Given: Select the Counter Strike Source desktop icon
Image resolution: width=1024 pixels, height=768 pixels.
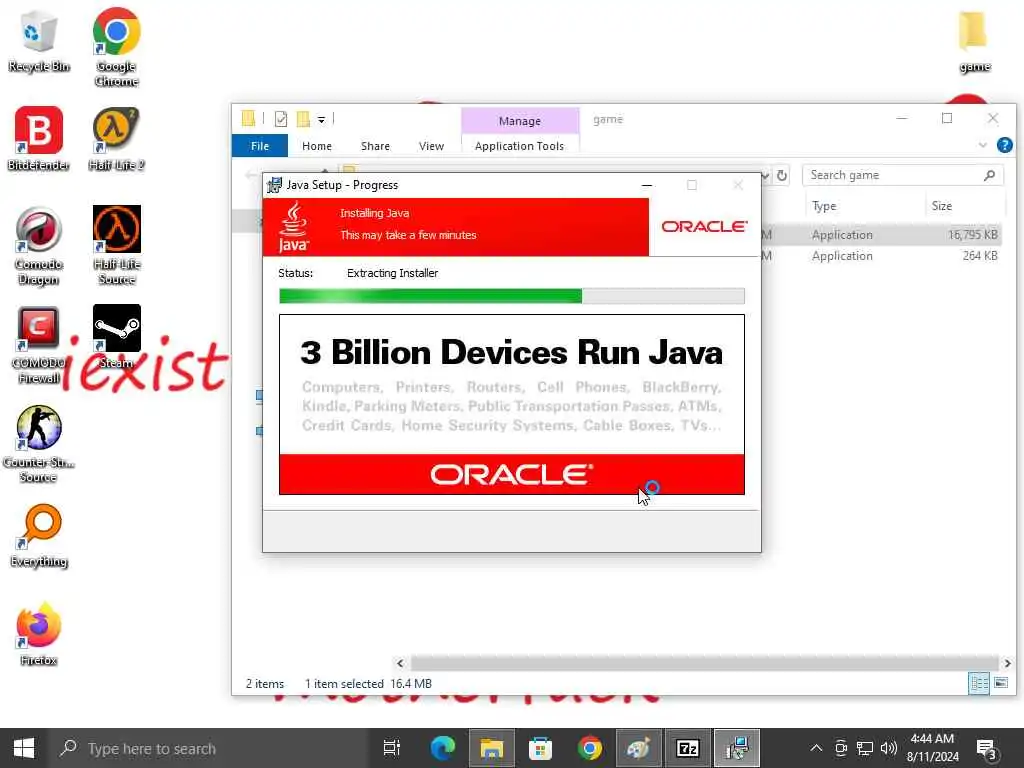Looking at the screenshot, I should point(39,444).
